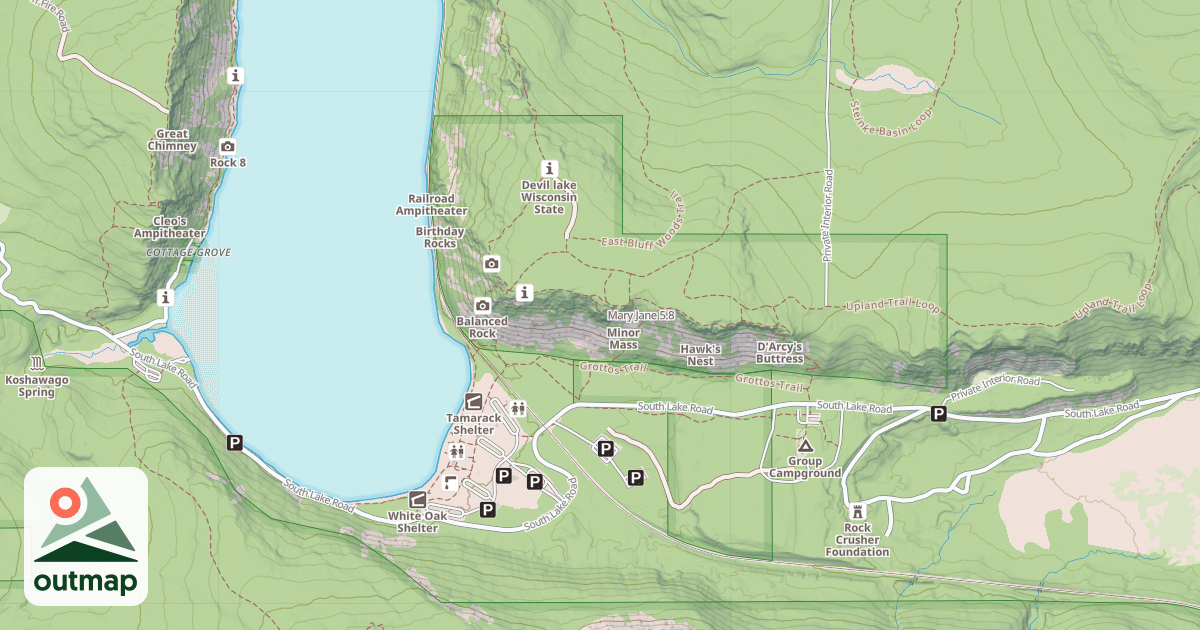The height and width of the screenshot is (630, 1200).
Task: Click the Minor Mass label
Action: click(x=623, y=339)
